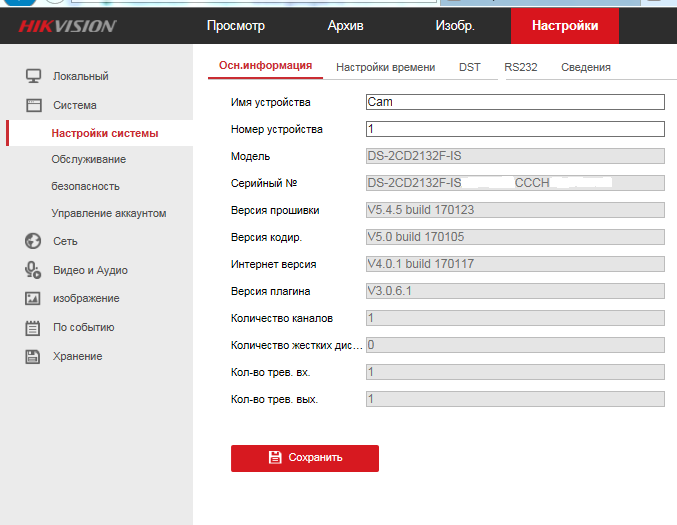Switch to DST tab

click(470, 67)
